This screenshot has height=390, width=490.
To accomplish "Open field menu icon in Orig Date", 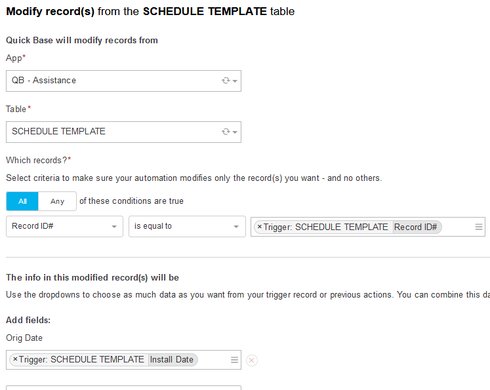I will tap(234, 360).
